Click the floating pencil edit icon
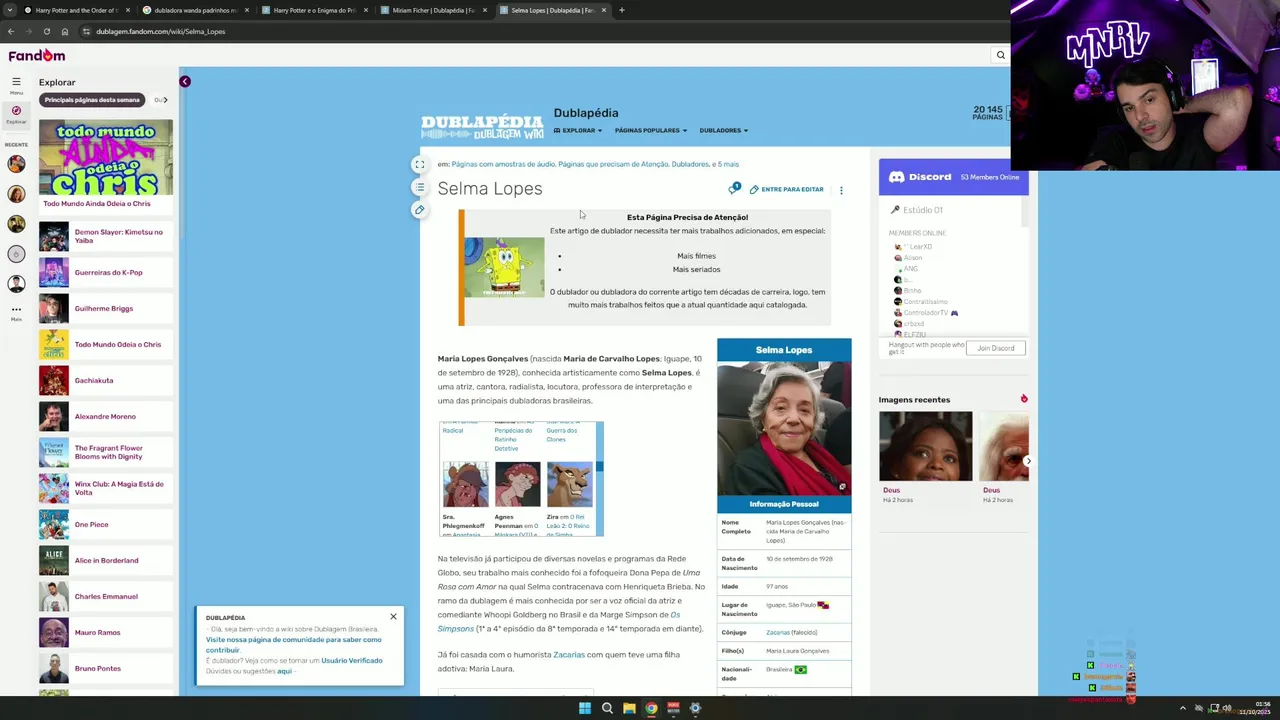The height and width of the screenshot is (720, 1280). [420, 210]
